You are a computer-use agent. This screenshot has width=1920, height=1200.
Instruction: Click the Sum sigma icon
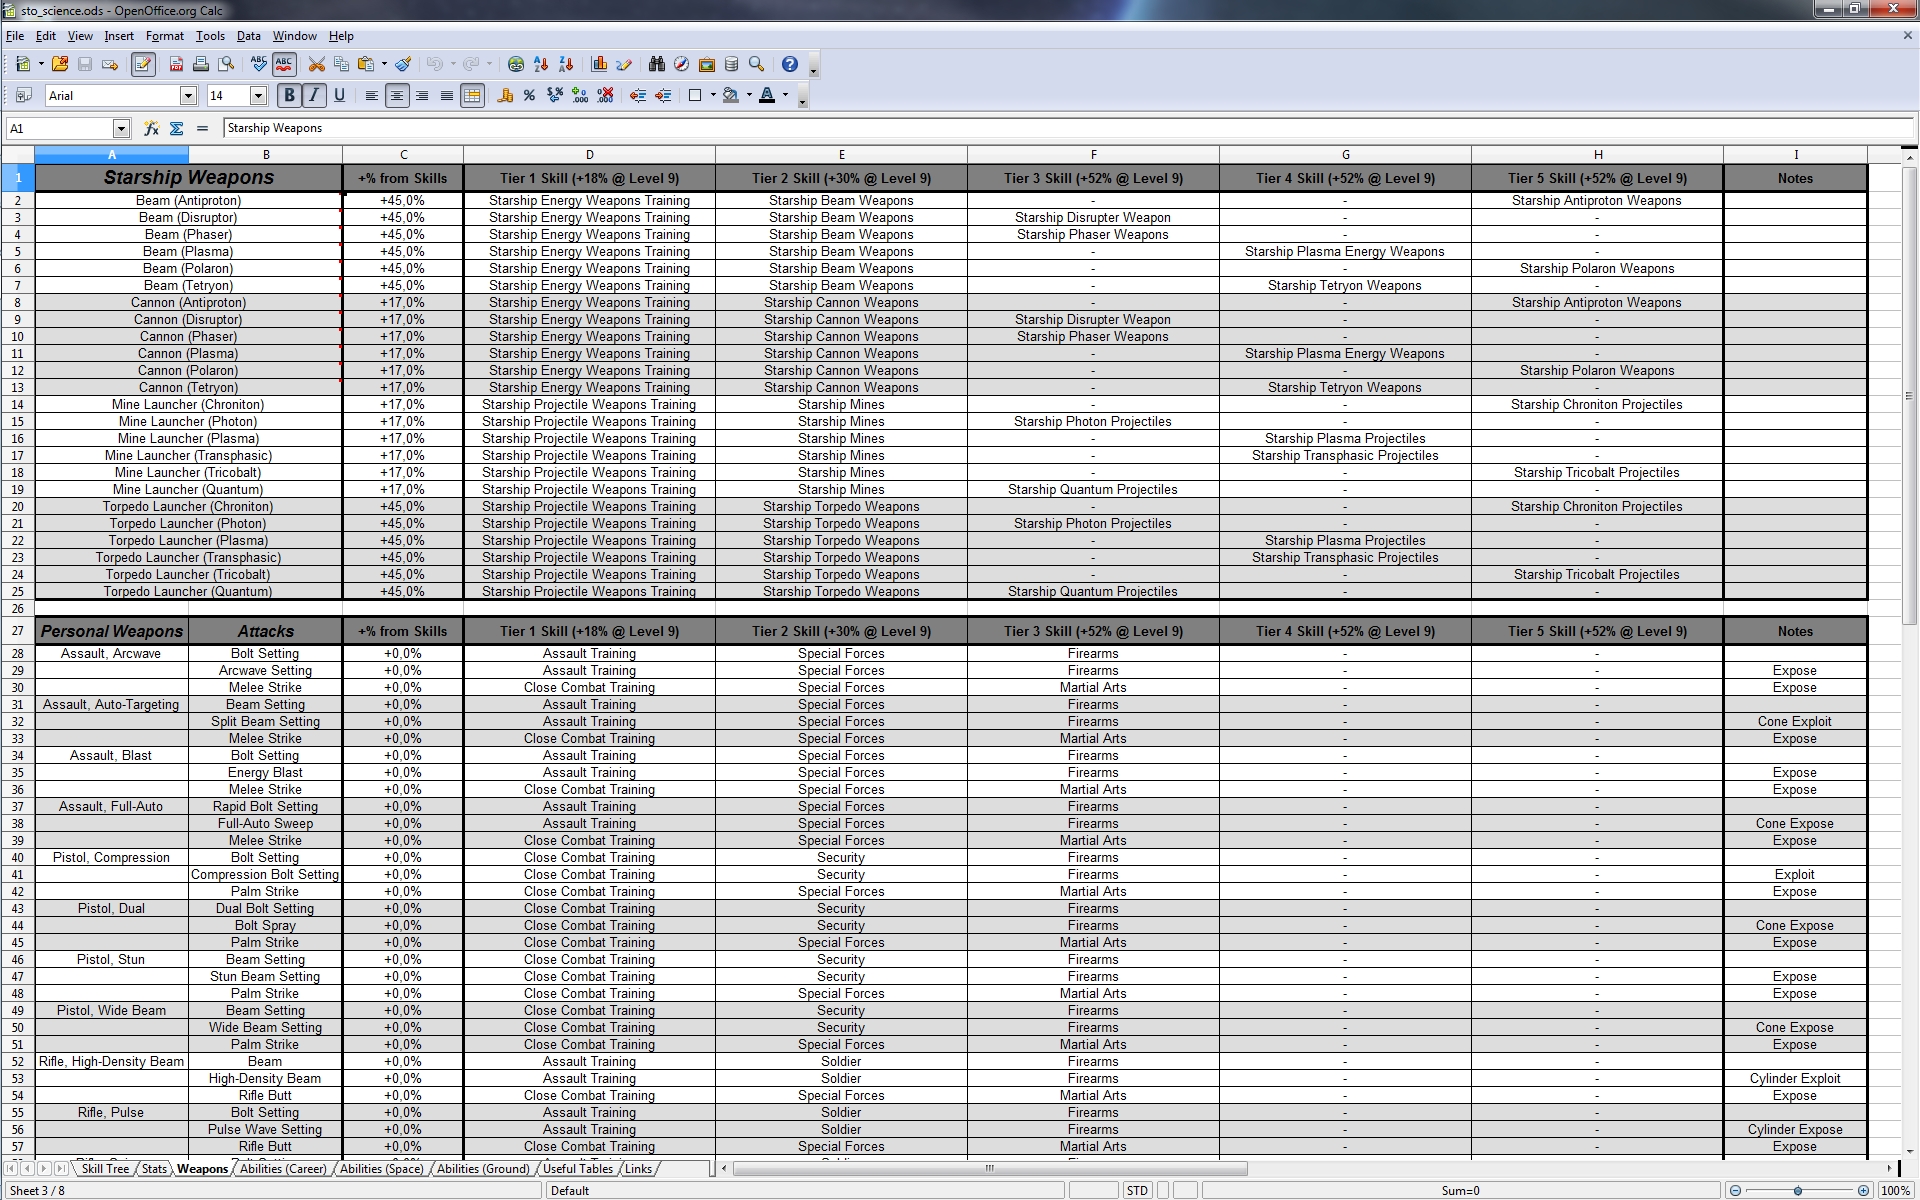tap(177, 128)
